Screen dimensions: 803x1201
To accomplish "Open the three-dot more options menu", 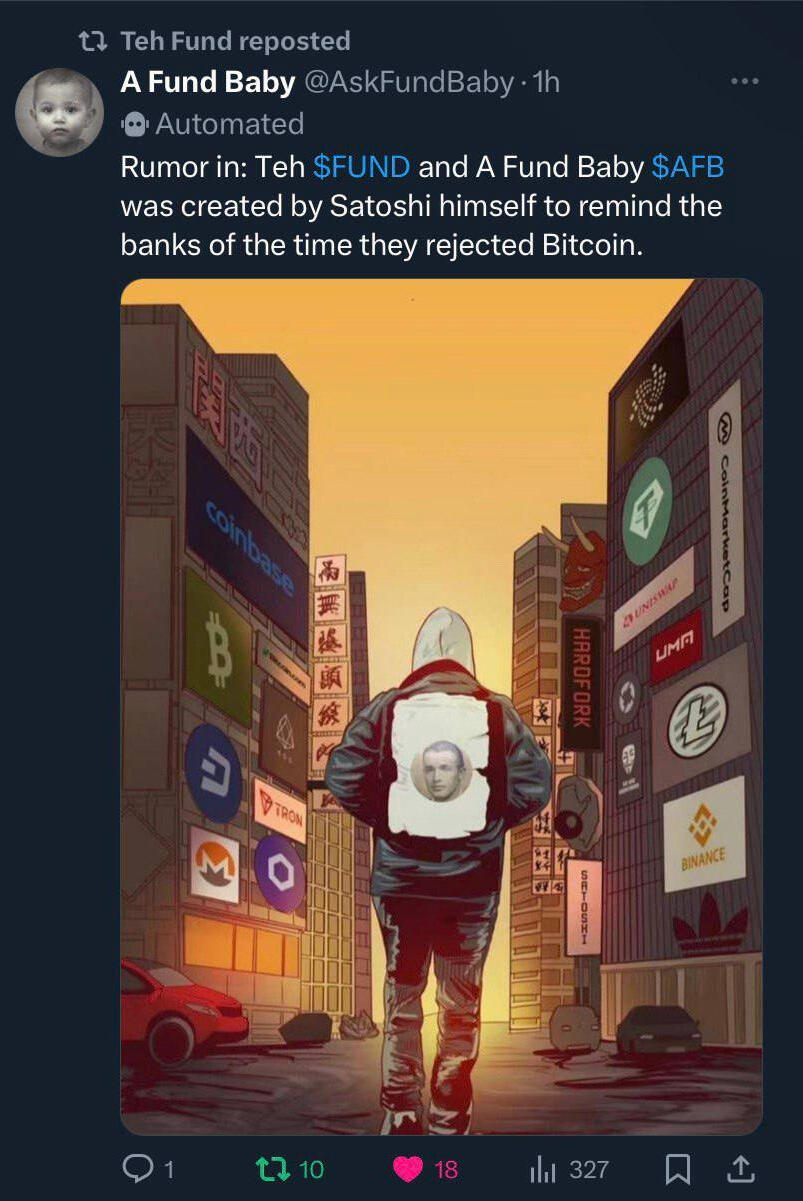I will point(745,82).
